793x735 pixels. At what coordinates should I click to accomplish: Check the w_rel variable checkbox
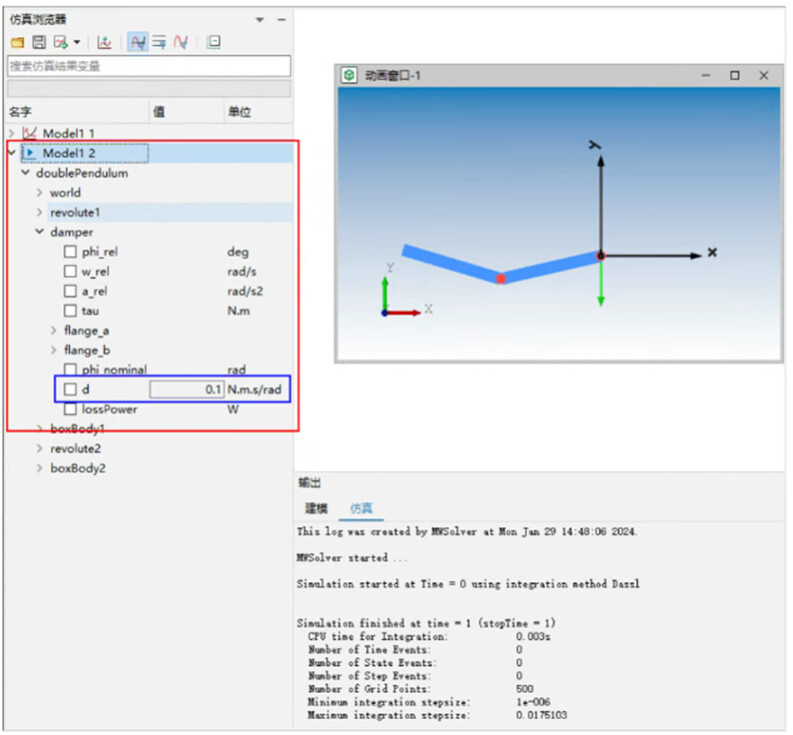tap(70, 272)
